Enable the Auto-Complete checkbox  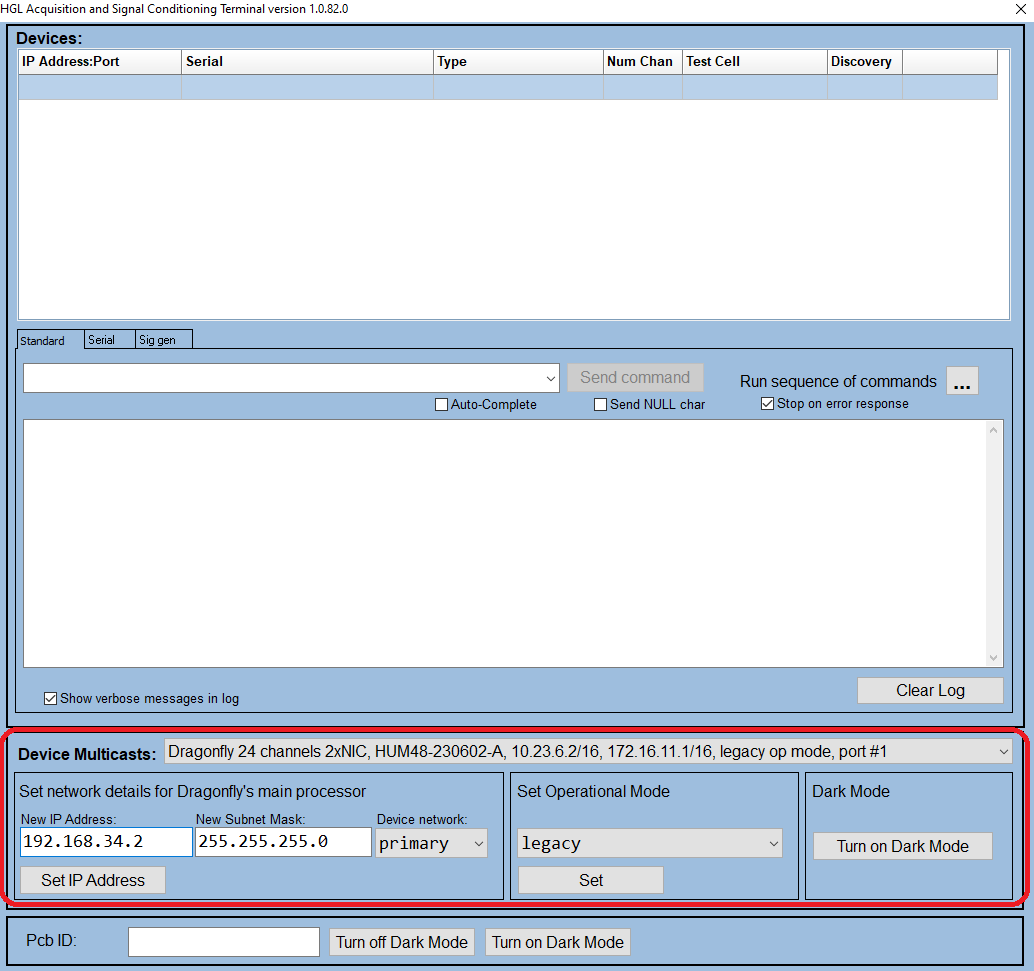pyautogui.click(x=441, y=404)
